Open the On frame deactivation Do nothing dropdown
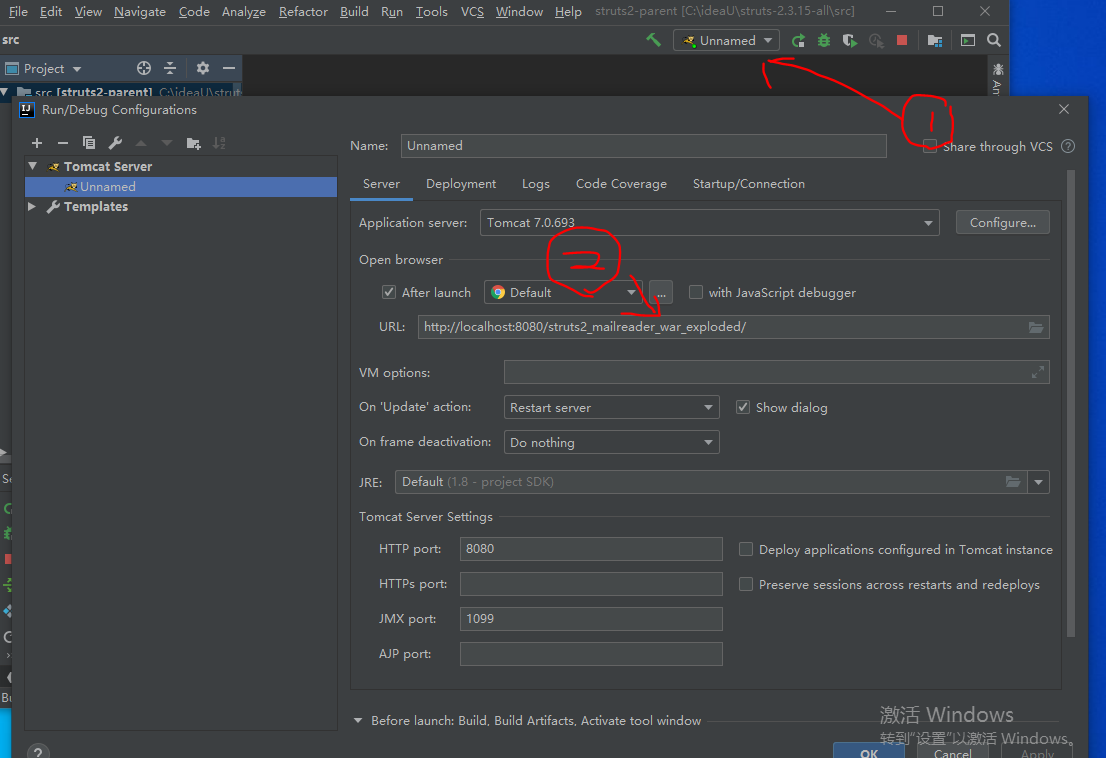The height and width of the screenshot is (758, 1106). [x=612, y=442]
